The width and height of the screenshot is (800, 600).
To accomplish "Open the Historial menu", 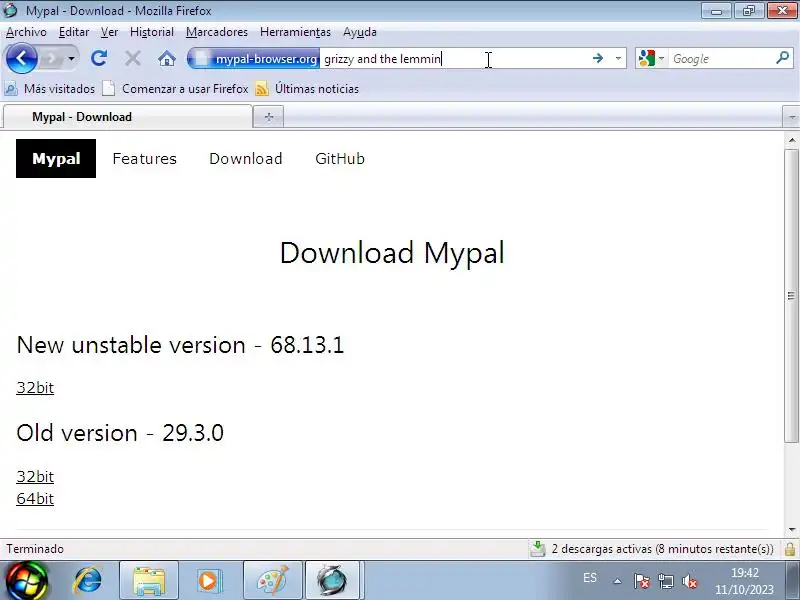I will point(152,32).
